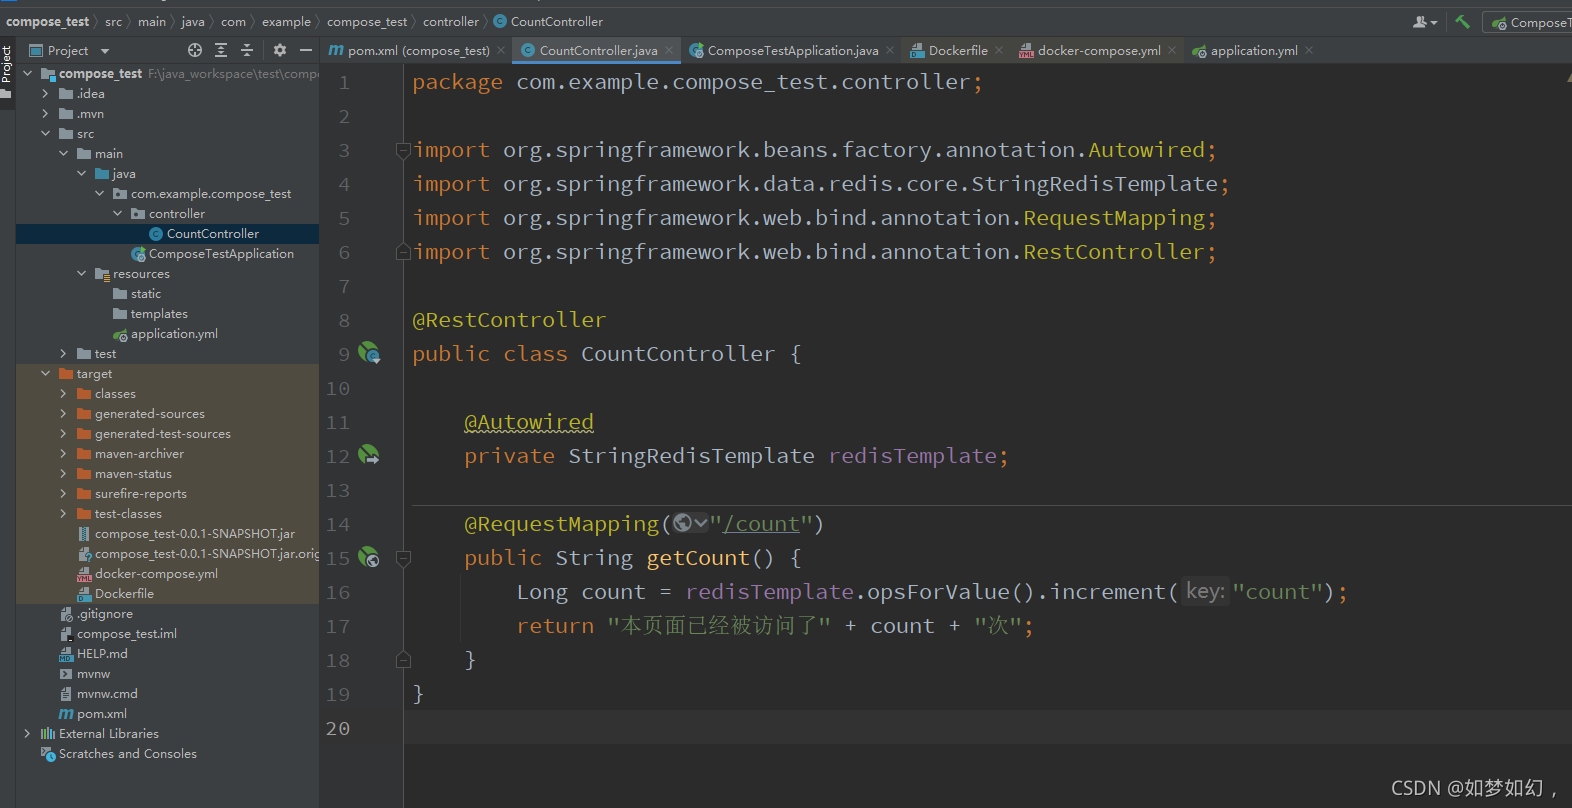Click the getCount method name
1572x808 pixels.
tap(698, 558)
